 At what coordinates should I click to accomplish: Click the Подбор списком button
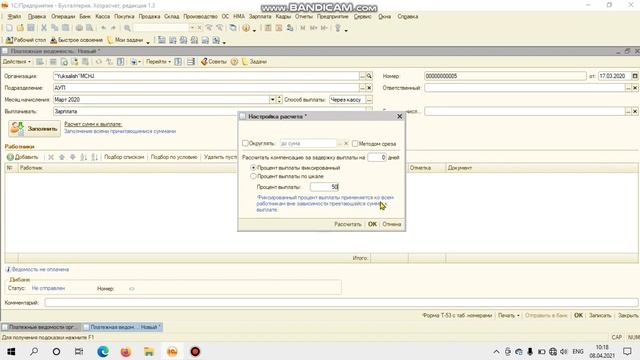pyautogui.click(x=124, y=157)
